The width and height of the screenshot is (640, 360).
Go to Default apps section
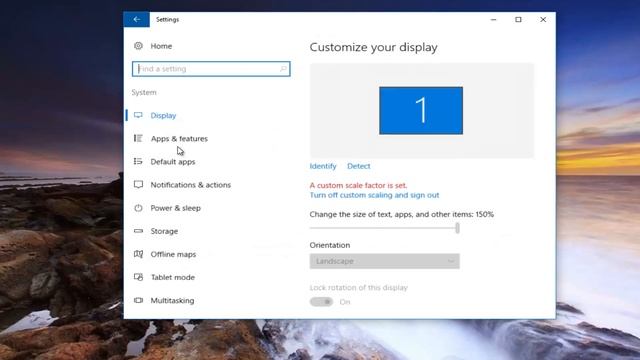click(173, 162)
